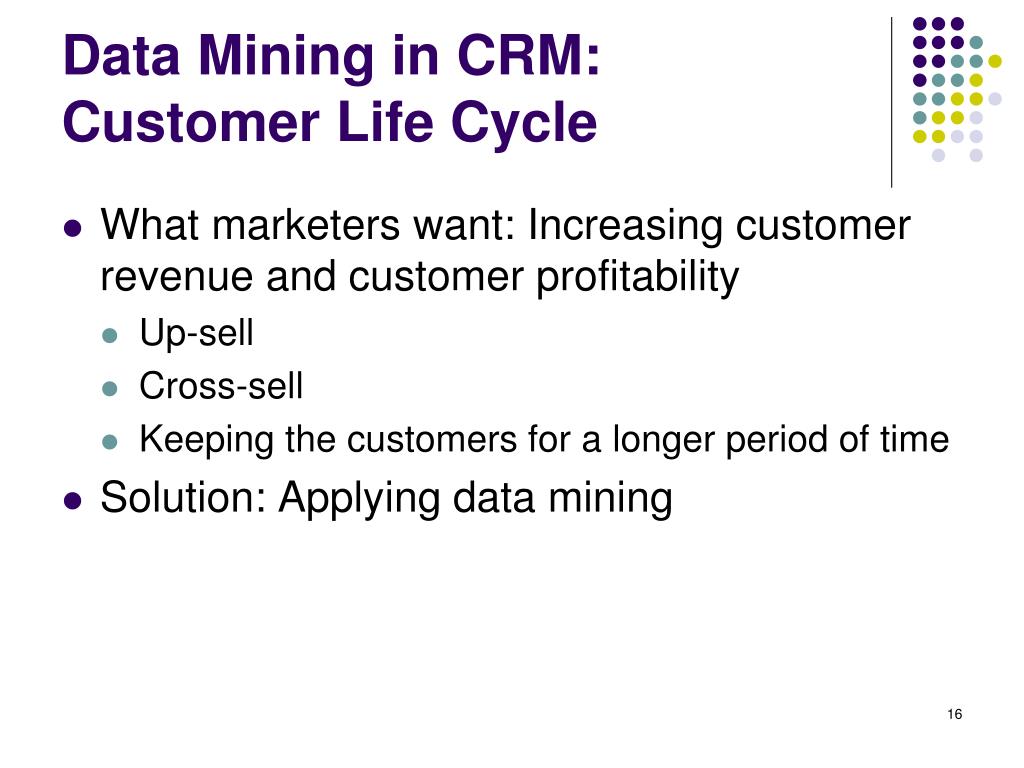1024x768 pixels.
Task: Select the text 'Up-sell'
Action: coord(196,334)
